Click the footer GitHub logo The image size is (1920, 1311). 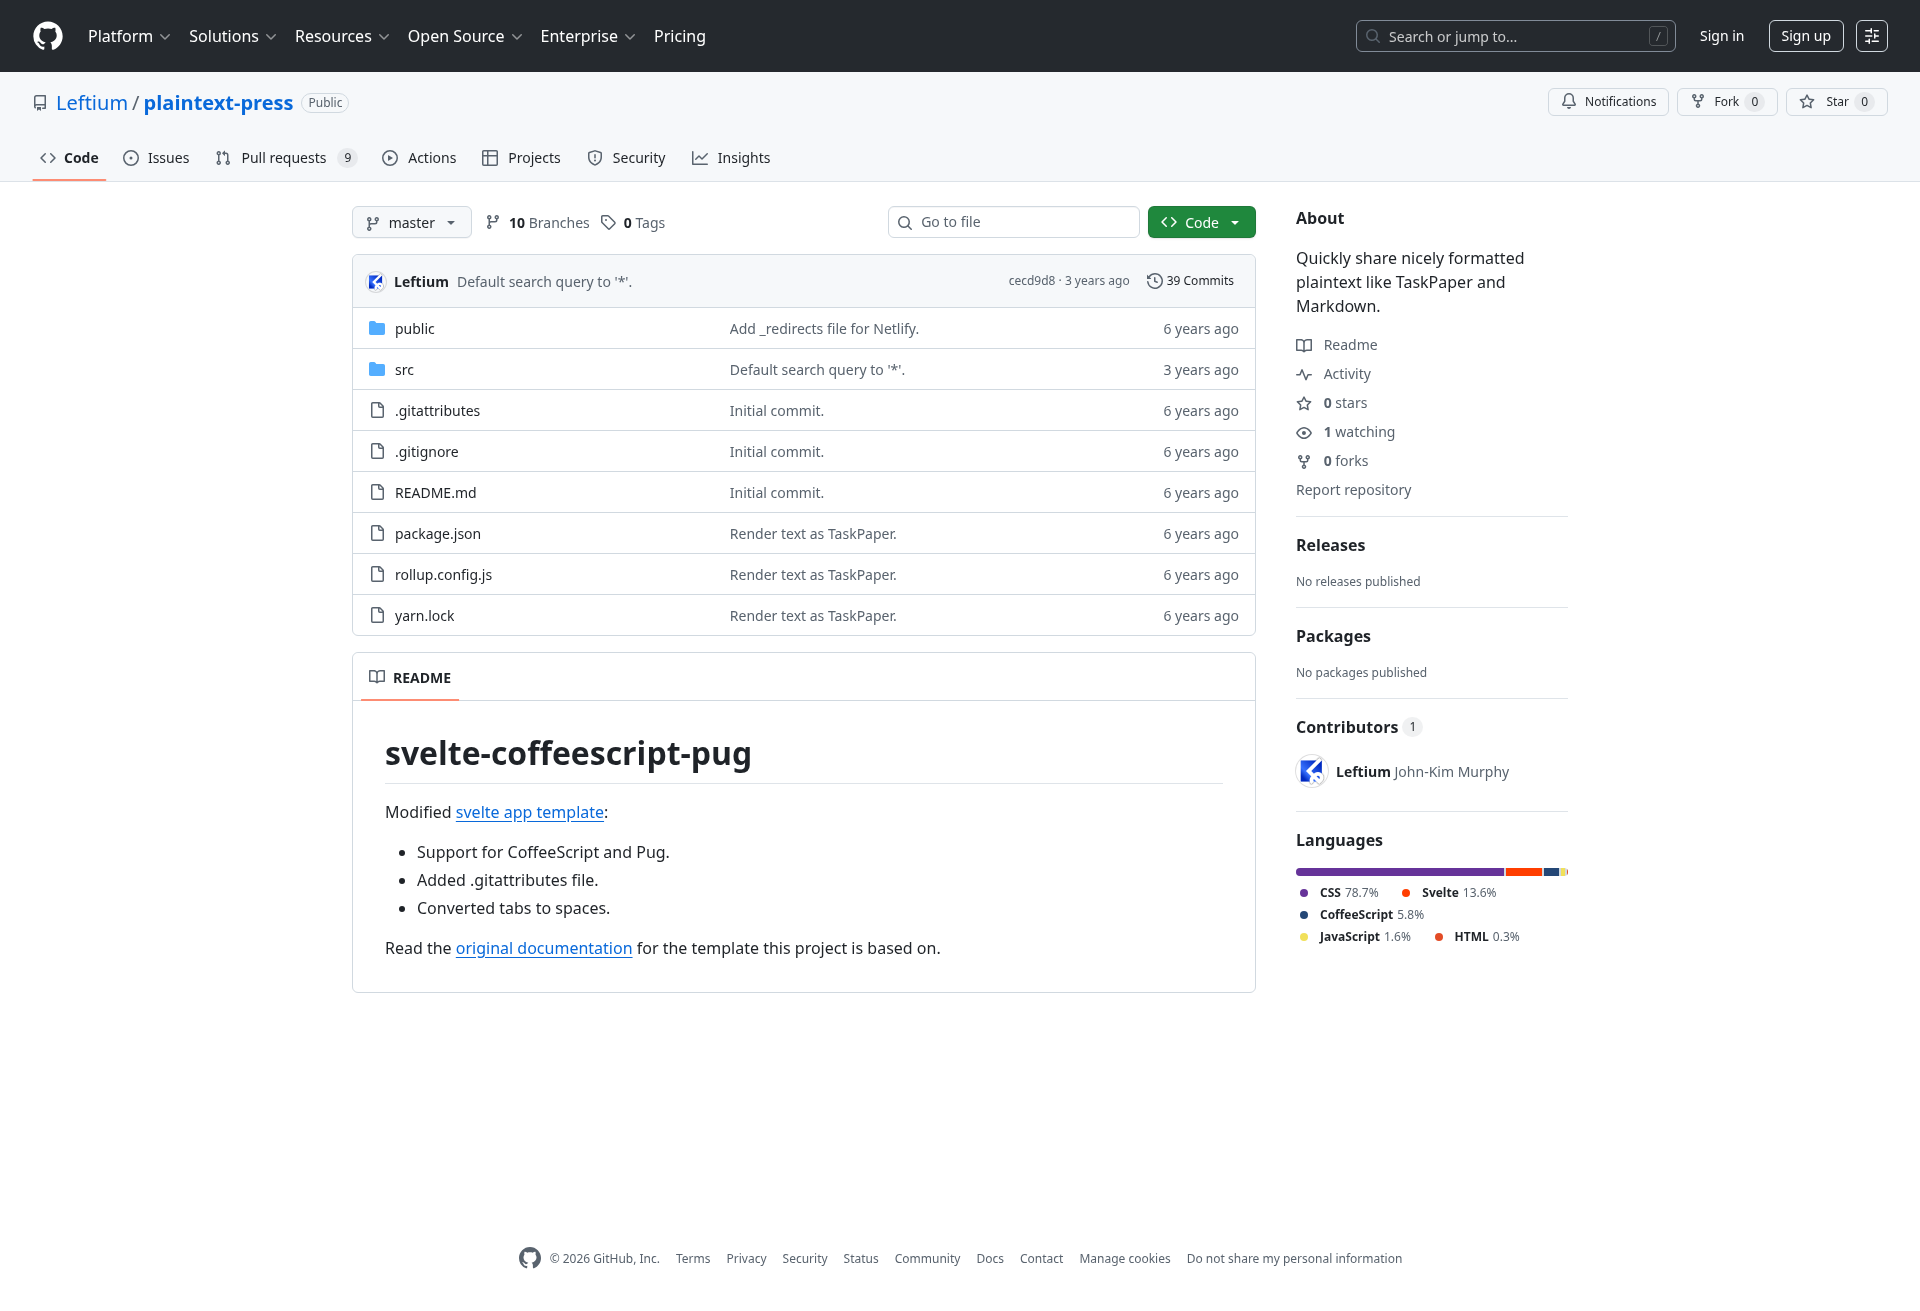530,1258
